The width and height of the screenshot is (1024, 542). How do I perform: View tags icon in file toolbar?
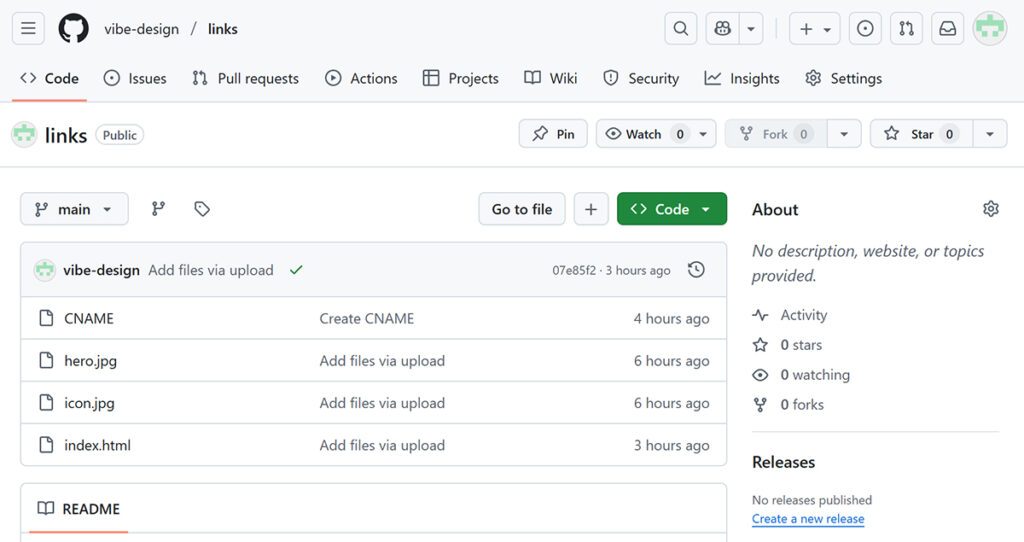point(202,209)
